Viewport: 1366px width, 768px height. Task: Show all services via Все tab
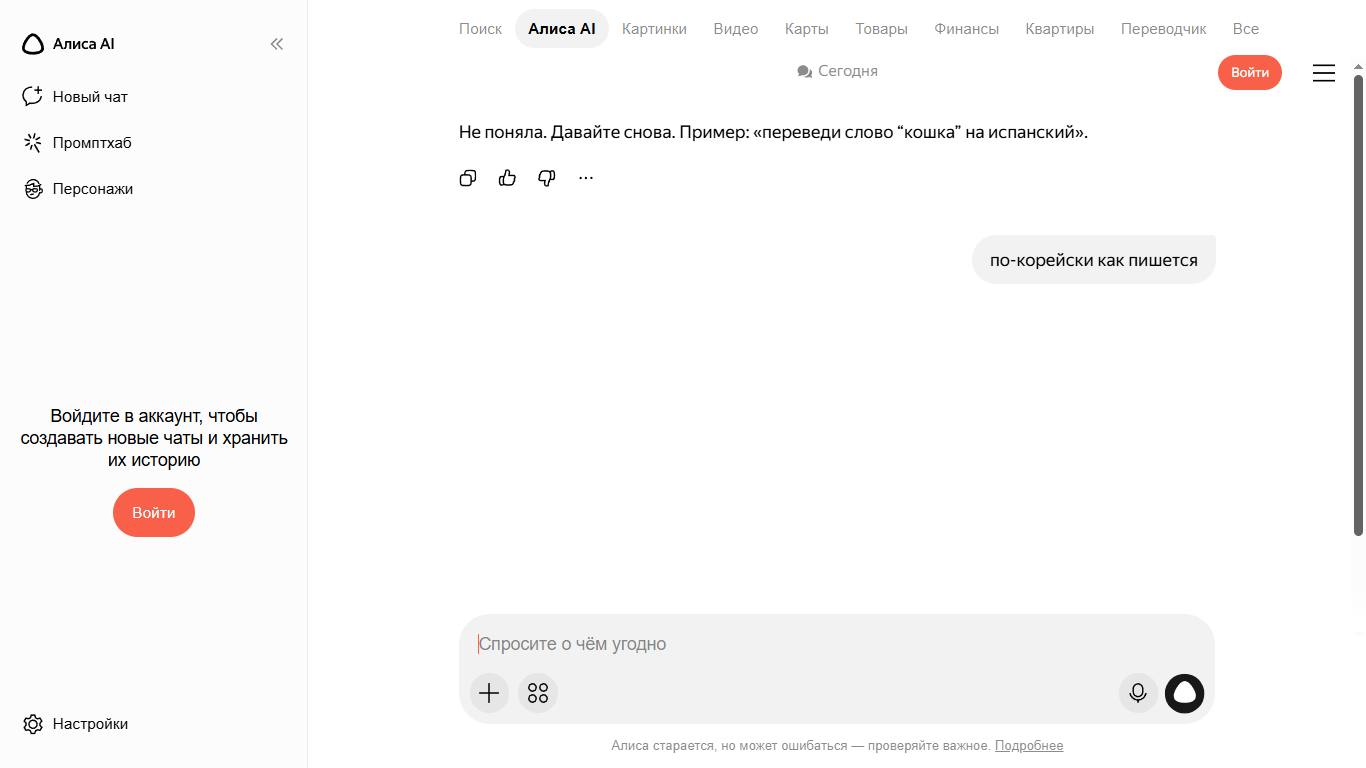(x=1246, y=29)
